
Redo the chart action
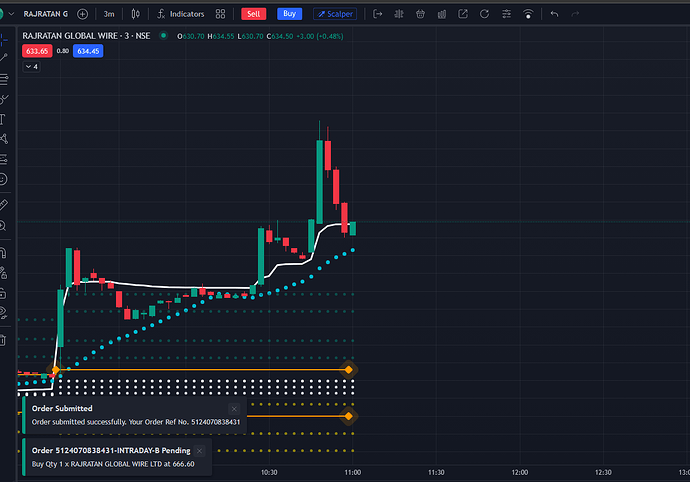[x=575, y=14]
